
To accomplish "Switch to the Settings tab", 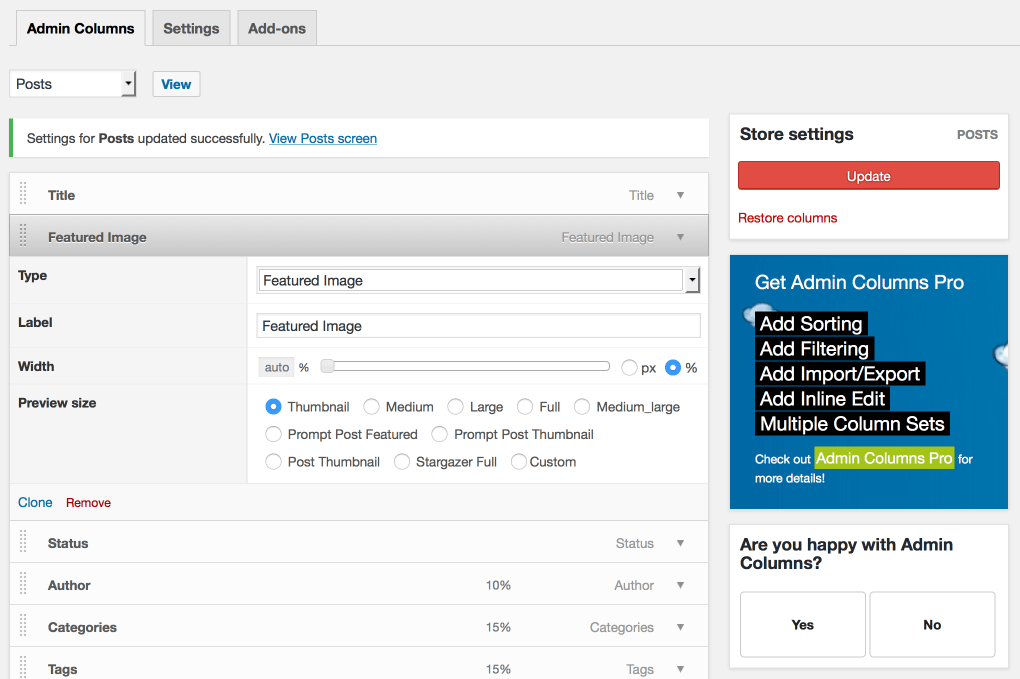I will (191, 29).
